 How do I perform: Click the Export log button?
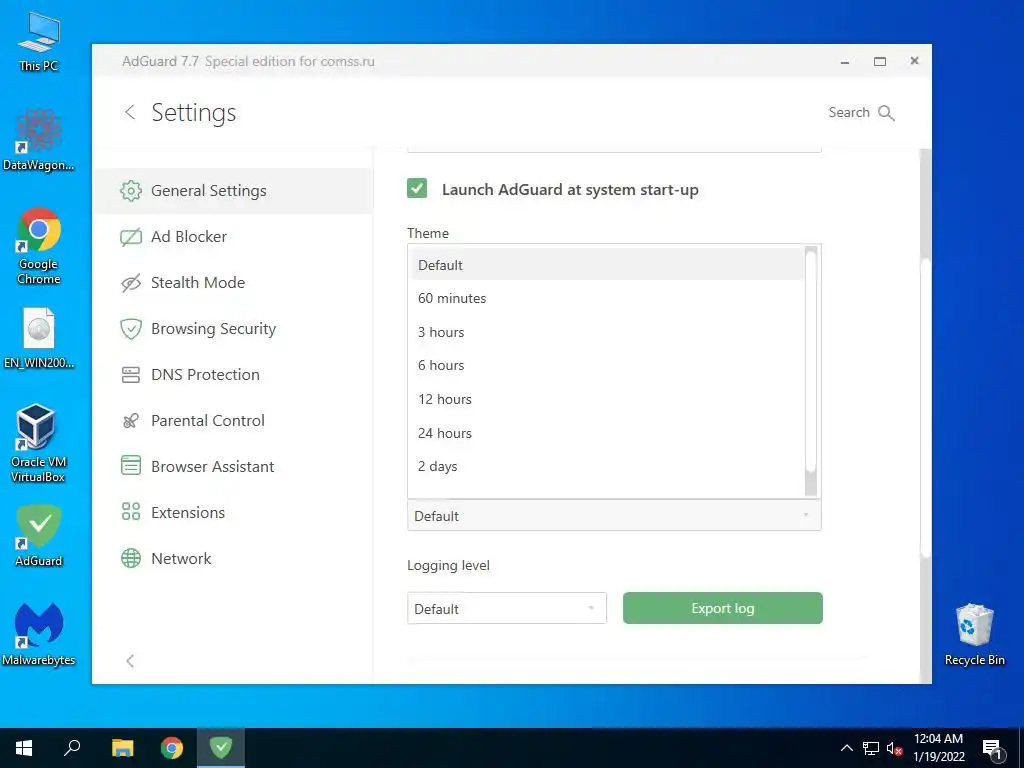[x=722, y=608]
